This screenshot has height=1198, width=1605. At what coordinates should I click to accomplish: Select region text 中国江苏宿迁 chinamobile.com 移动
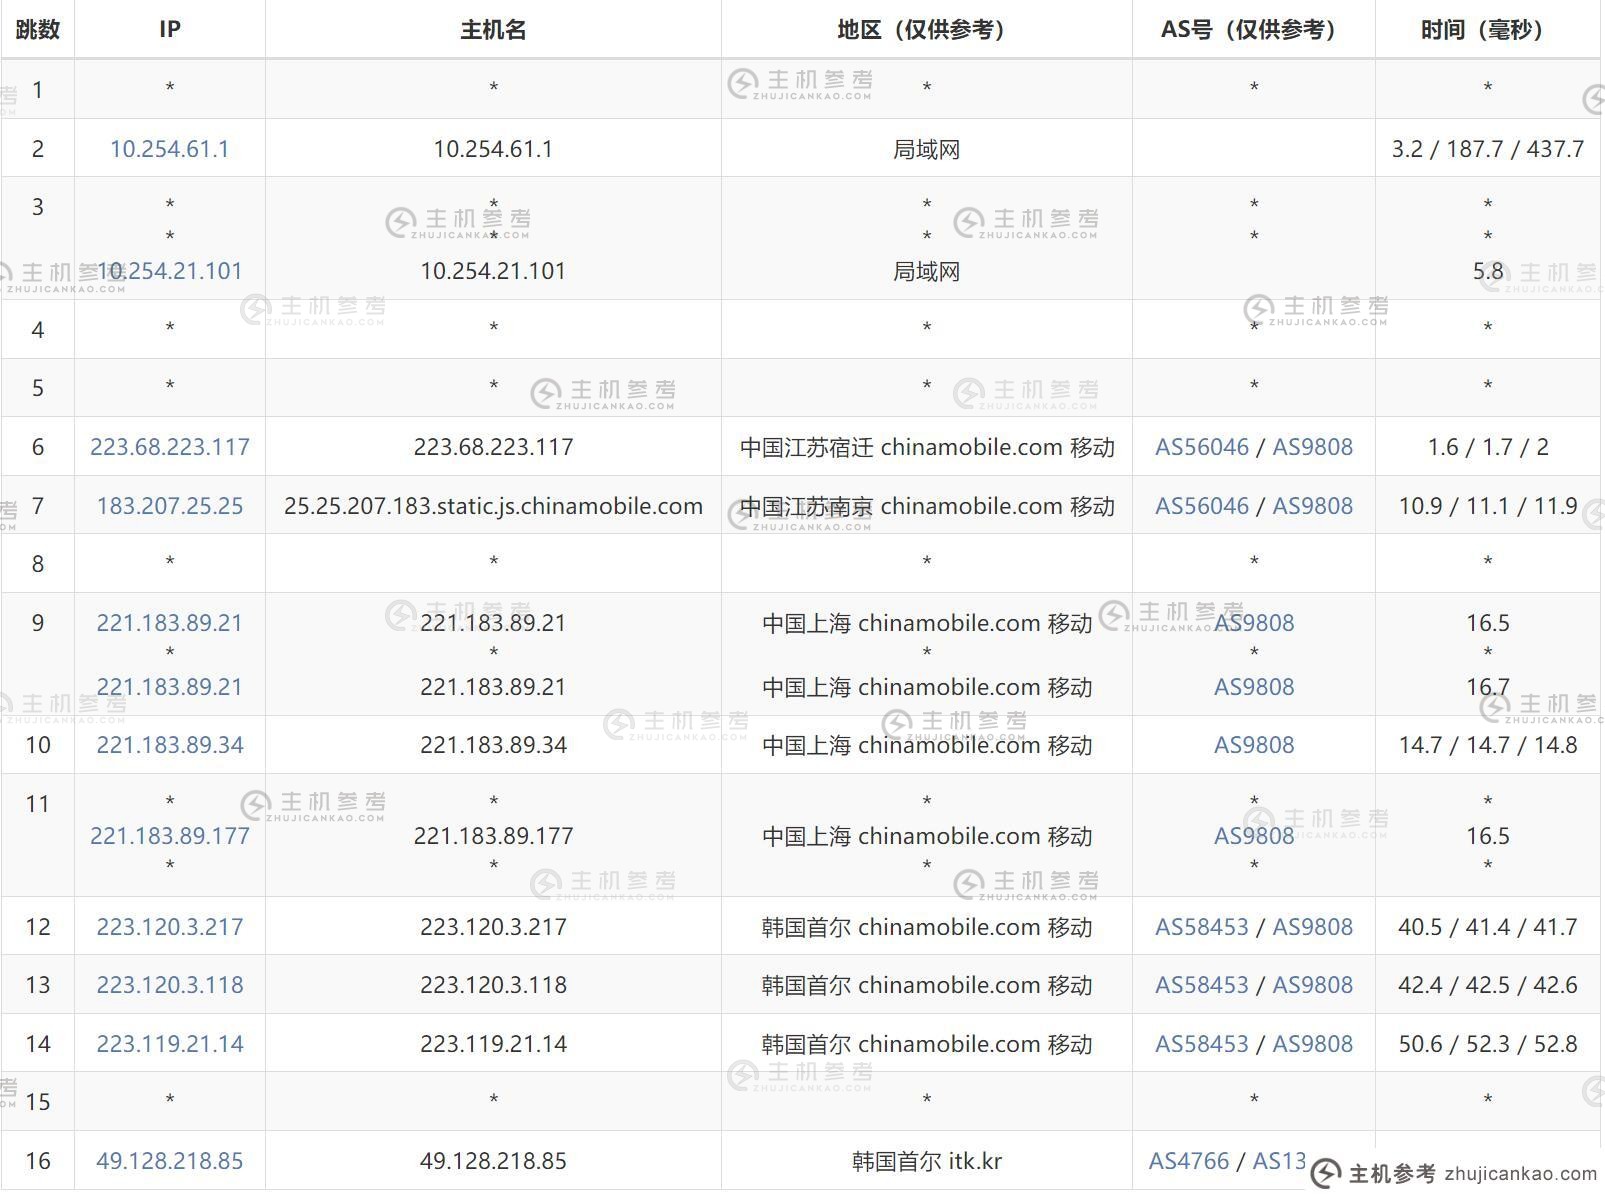tap(927, 447)
